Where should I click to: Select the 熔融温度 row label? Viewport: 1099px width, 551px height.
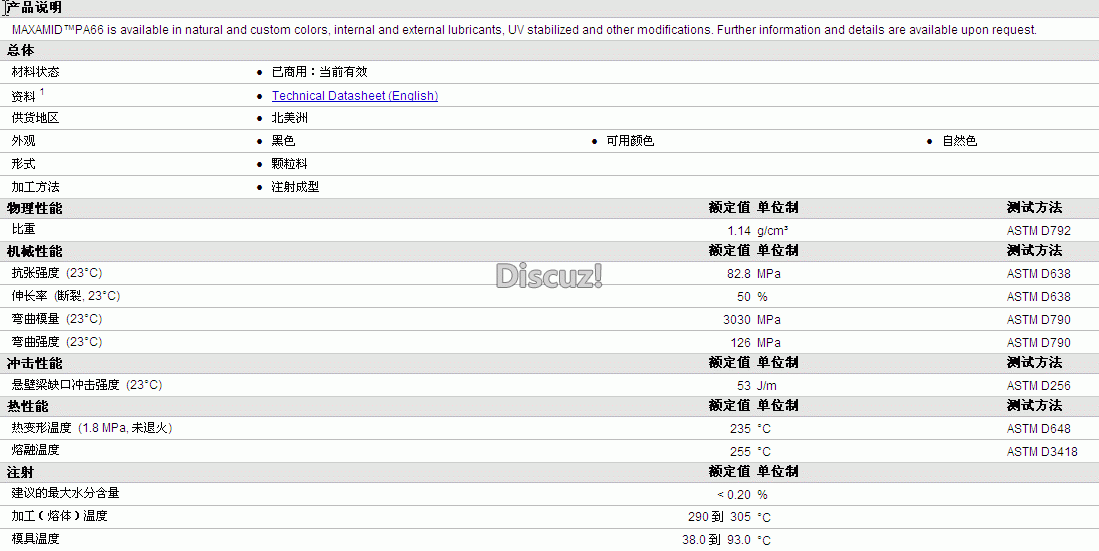pyautogui.click(x=36, y=450)
